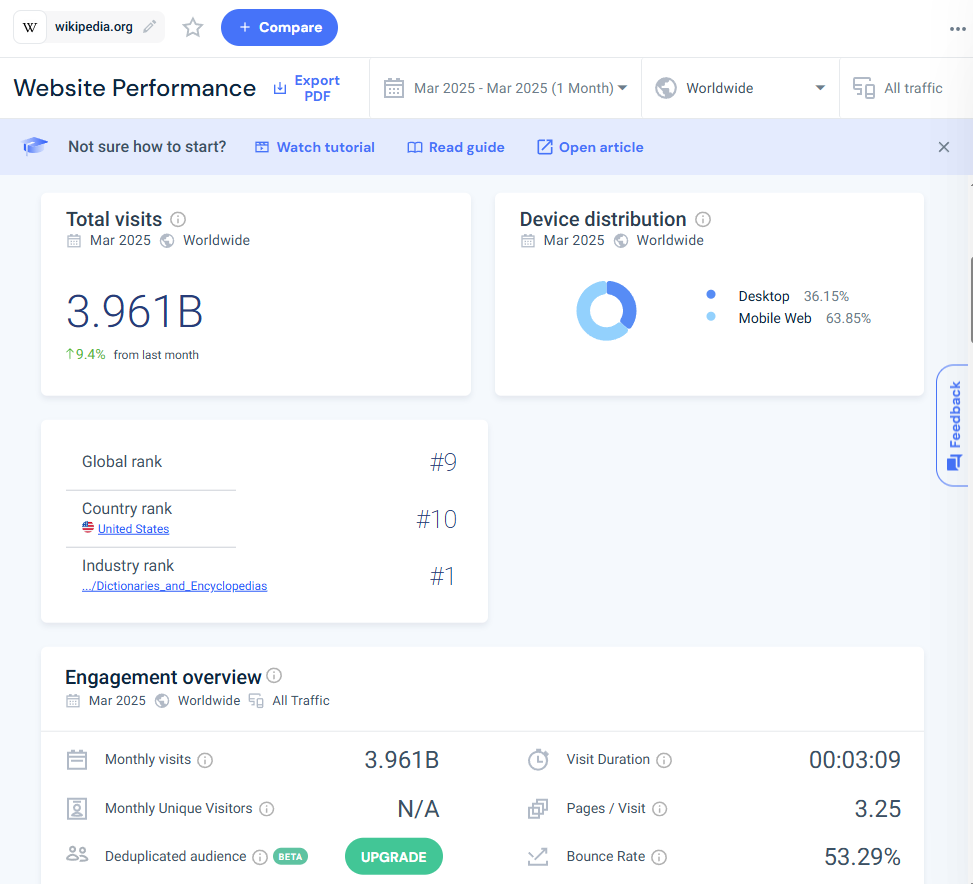
Task: Click the Website Performance page heading
Action: pos(135,88)
